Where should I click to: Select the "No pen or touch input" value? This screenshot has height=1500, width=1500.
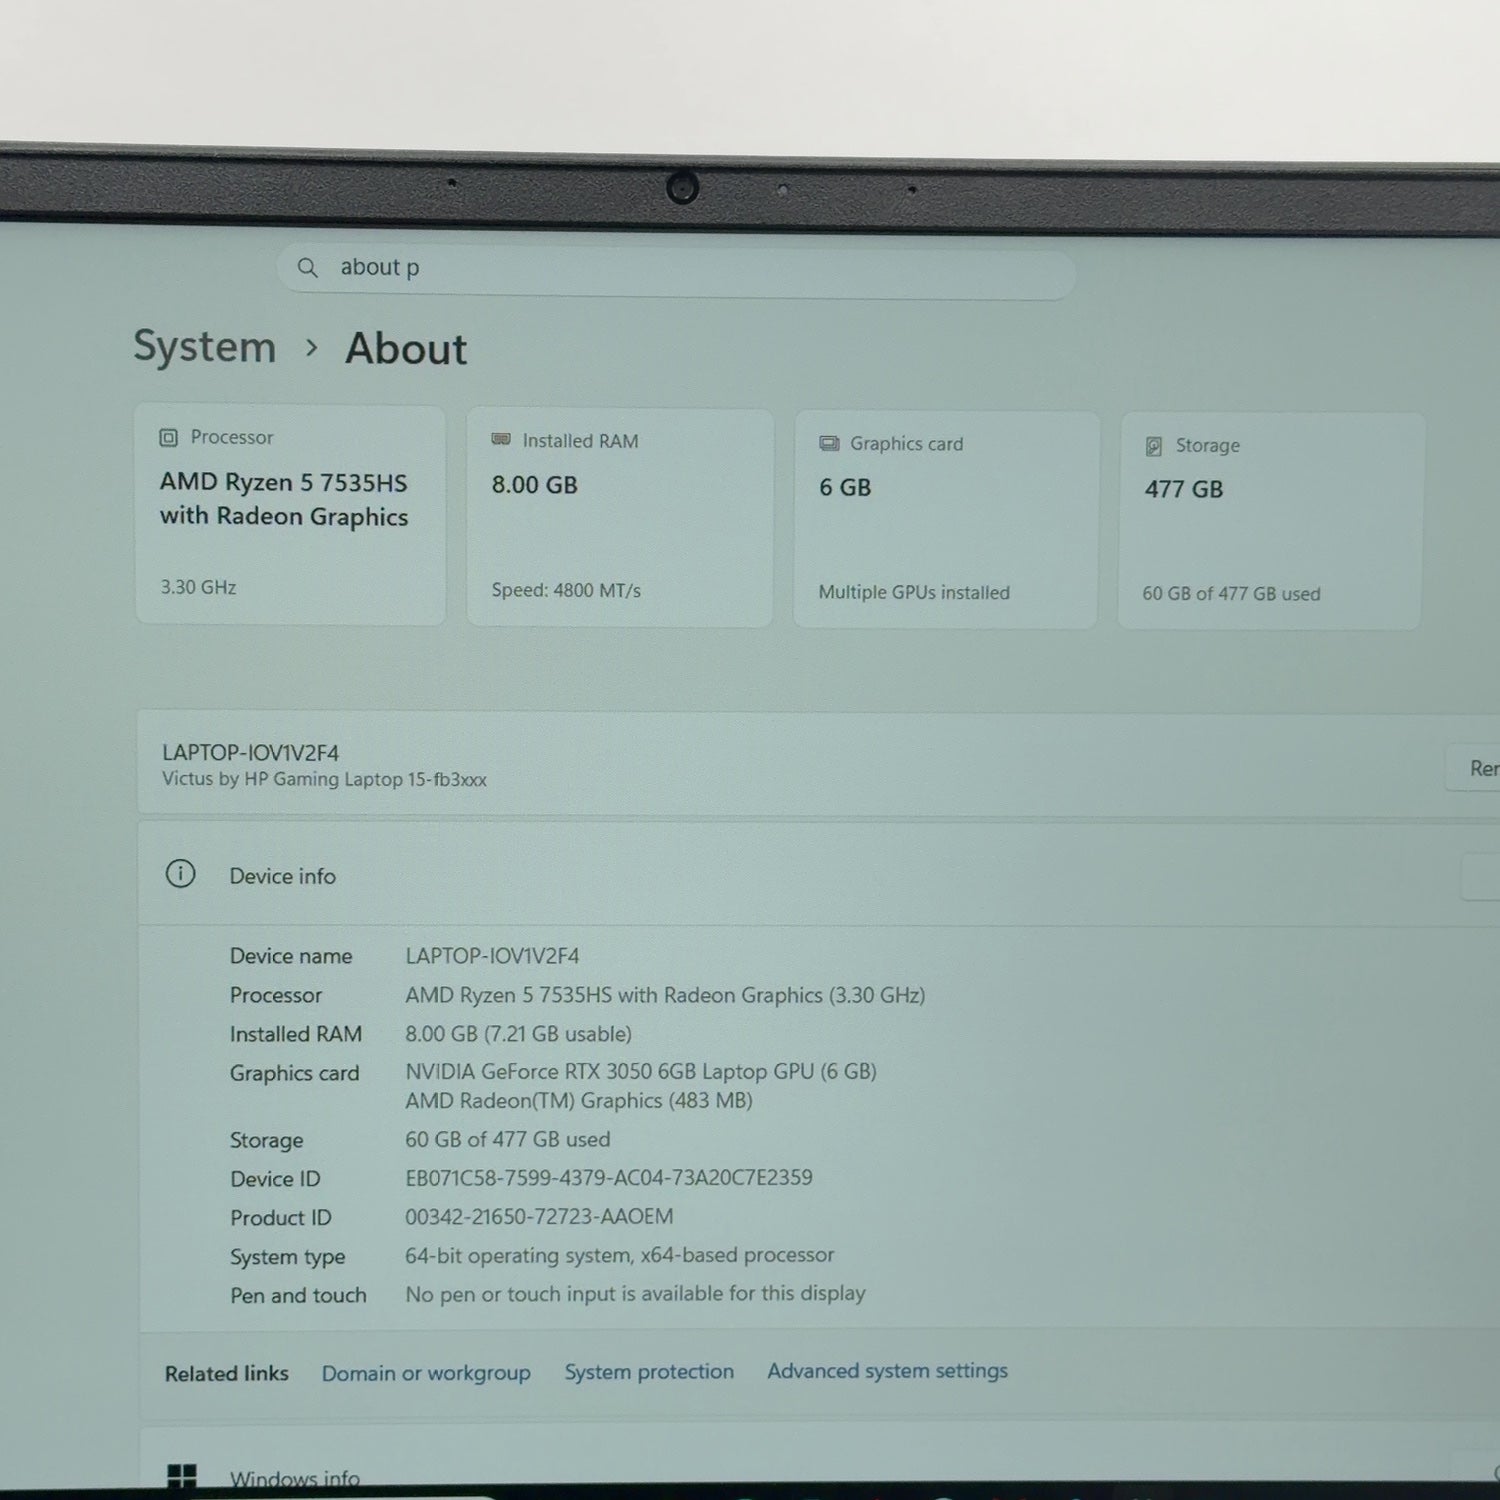pos(635,1294)
